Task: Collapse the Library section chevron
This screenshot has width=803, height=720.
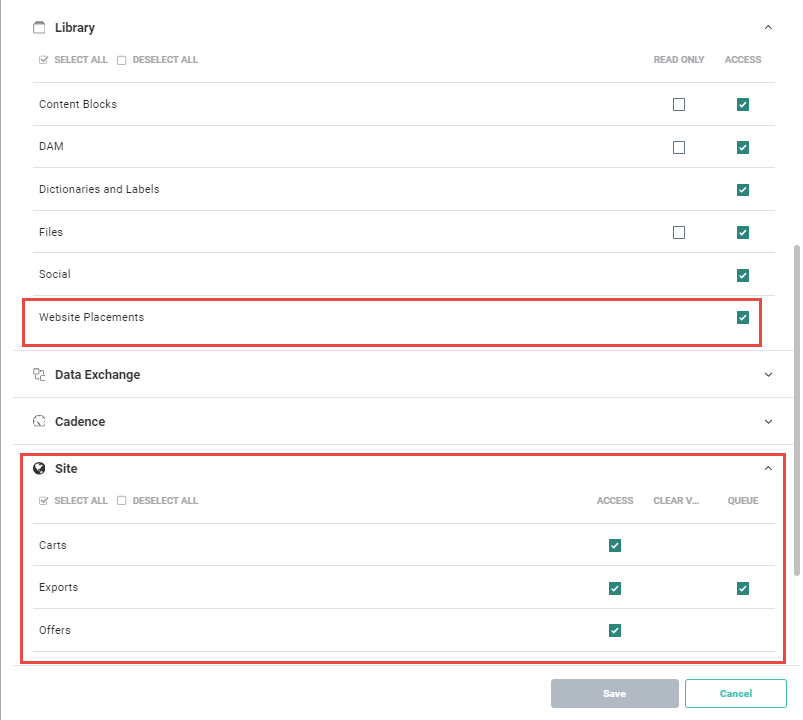Action: point(768,28)
